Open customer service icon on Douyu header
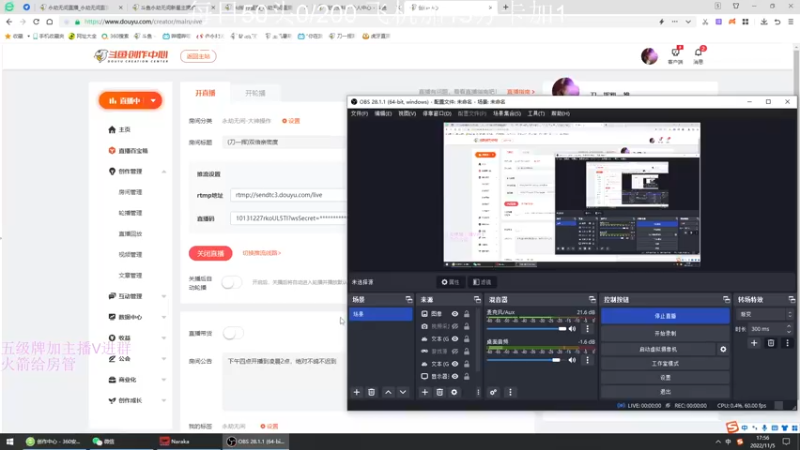 [x=676, y=54]
